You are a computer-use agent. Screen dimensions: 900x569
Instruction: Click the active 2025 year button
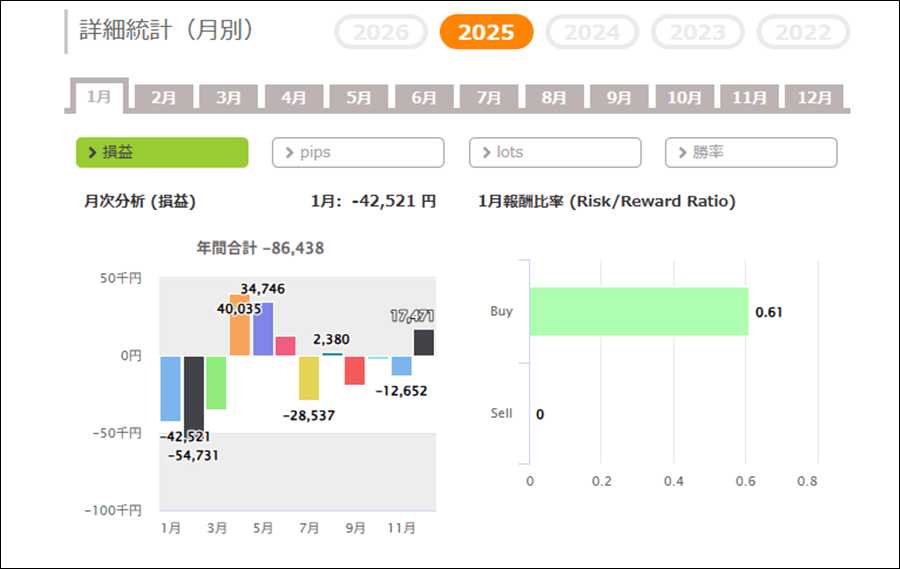(x=487, y=32)
